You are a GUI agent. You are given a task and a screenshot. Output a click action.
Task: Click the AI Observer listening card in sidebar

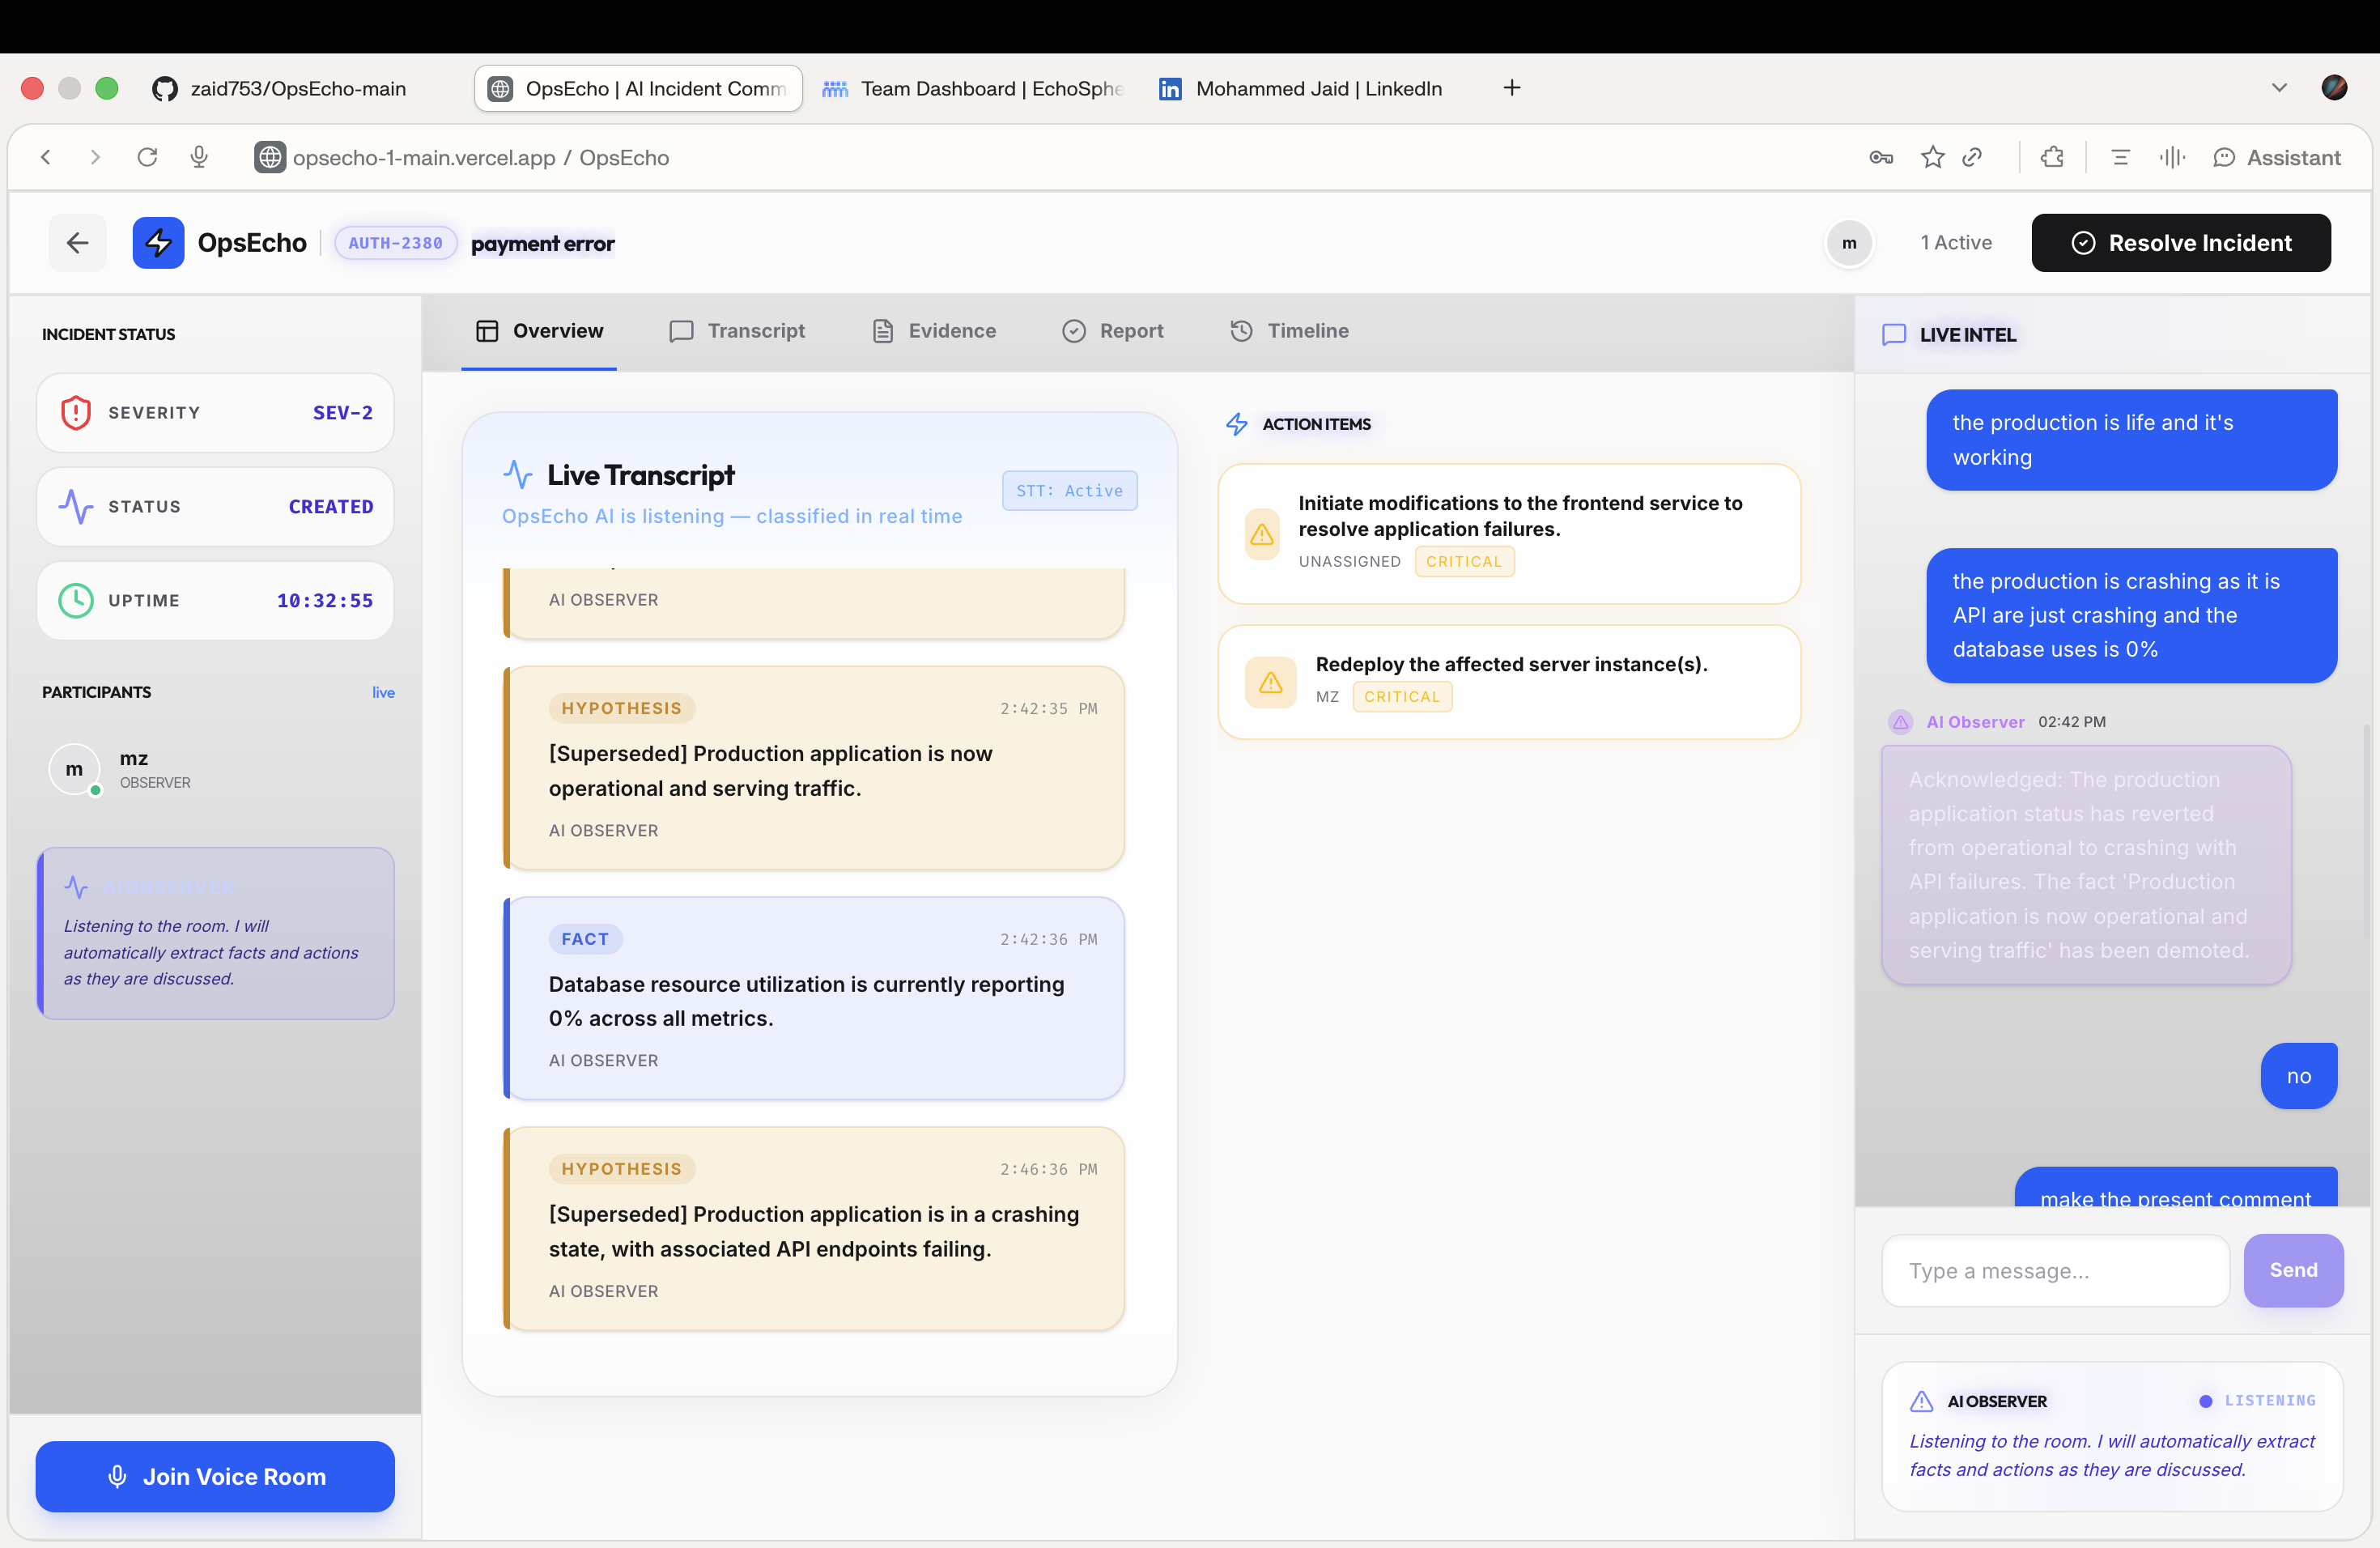[215, 934]
